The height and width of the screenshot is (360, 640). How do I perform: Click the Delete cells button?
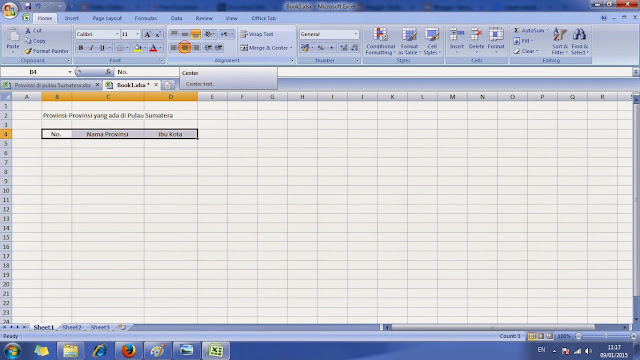pyautogui.click(x=476, y=40)
